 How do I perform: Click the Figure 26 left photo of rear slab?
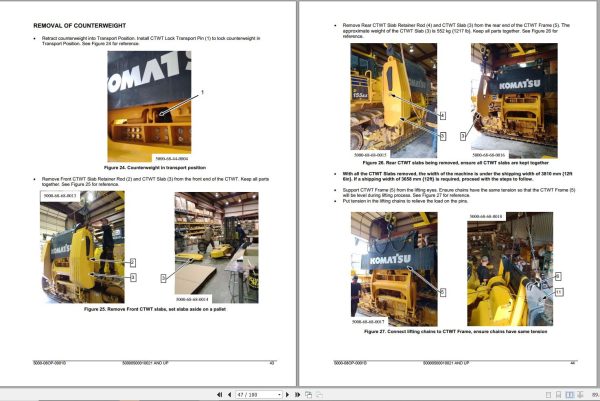click(394, 101)
